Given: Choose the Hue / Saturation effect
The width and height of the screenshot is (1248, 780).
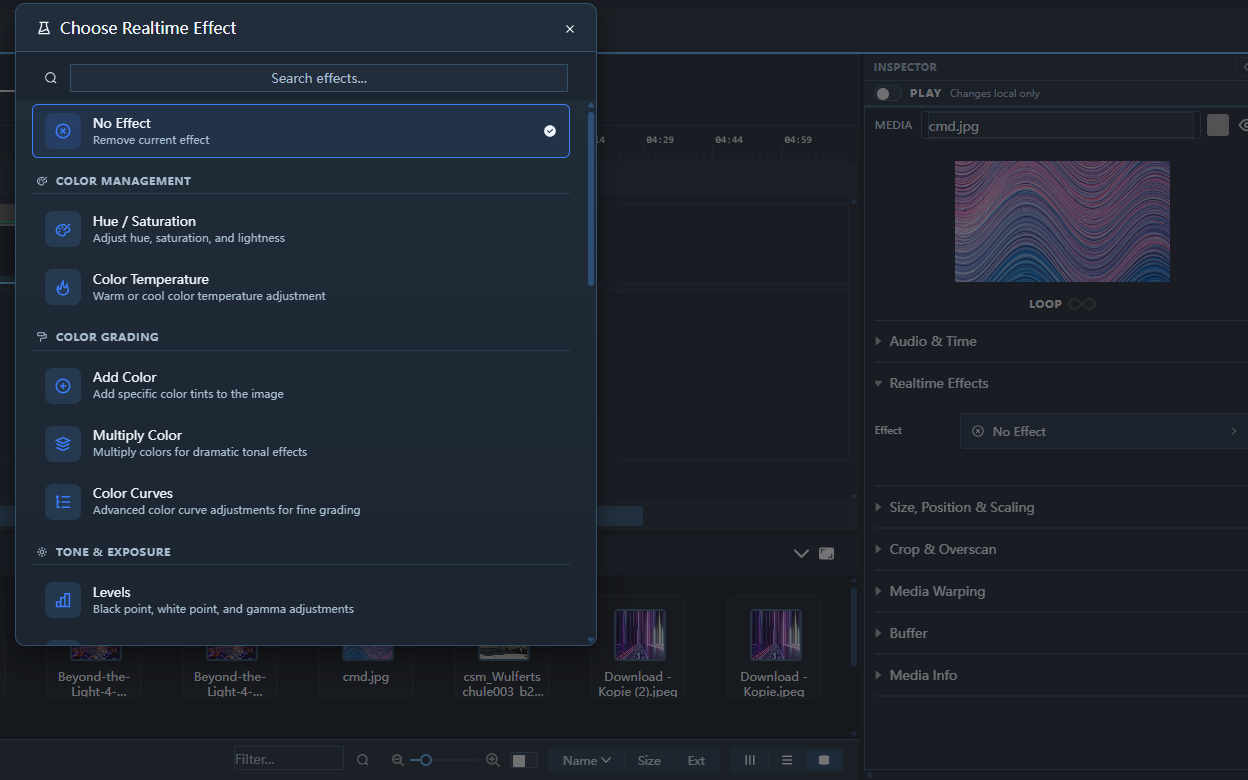Looking at the screenshot, I should tap(301, 229).
